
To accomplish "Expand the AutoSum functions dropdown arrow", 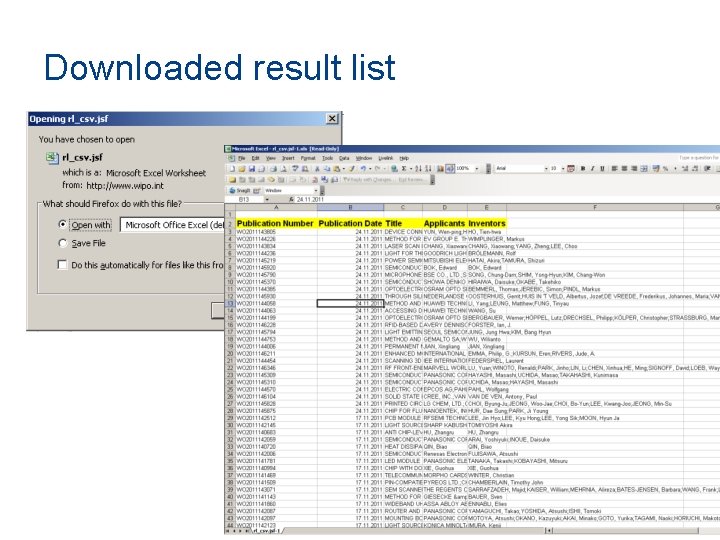I will (411, 169).
